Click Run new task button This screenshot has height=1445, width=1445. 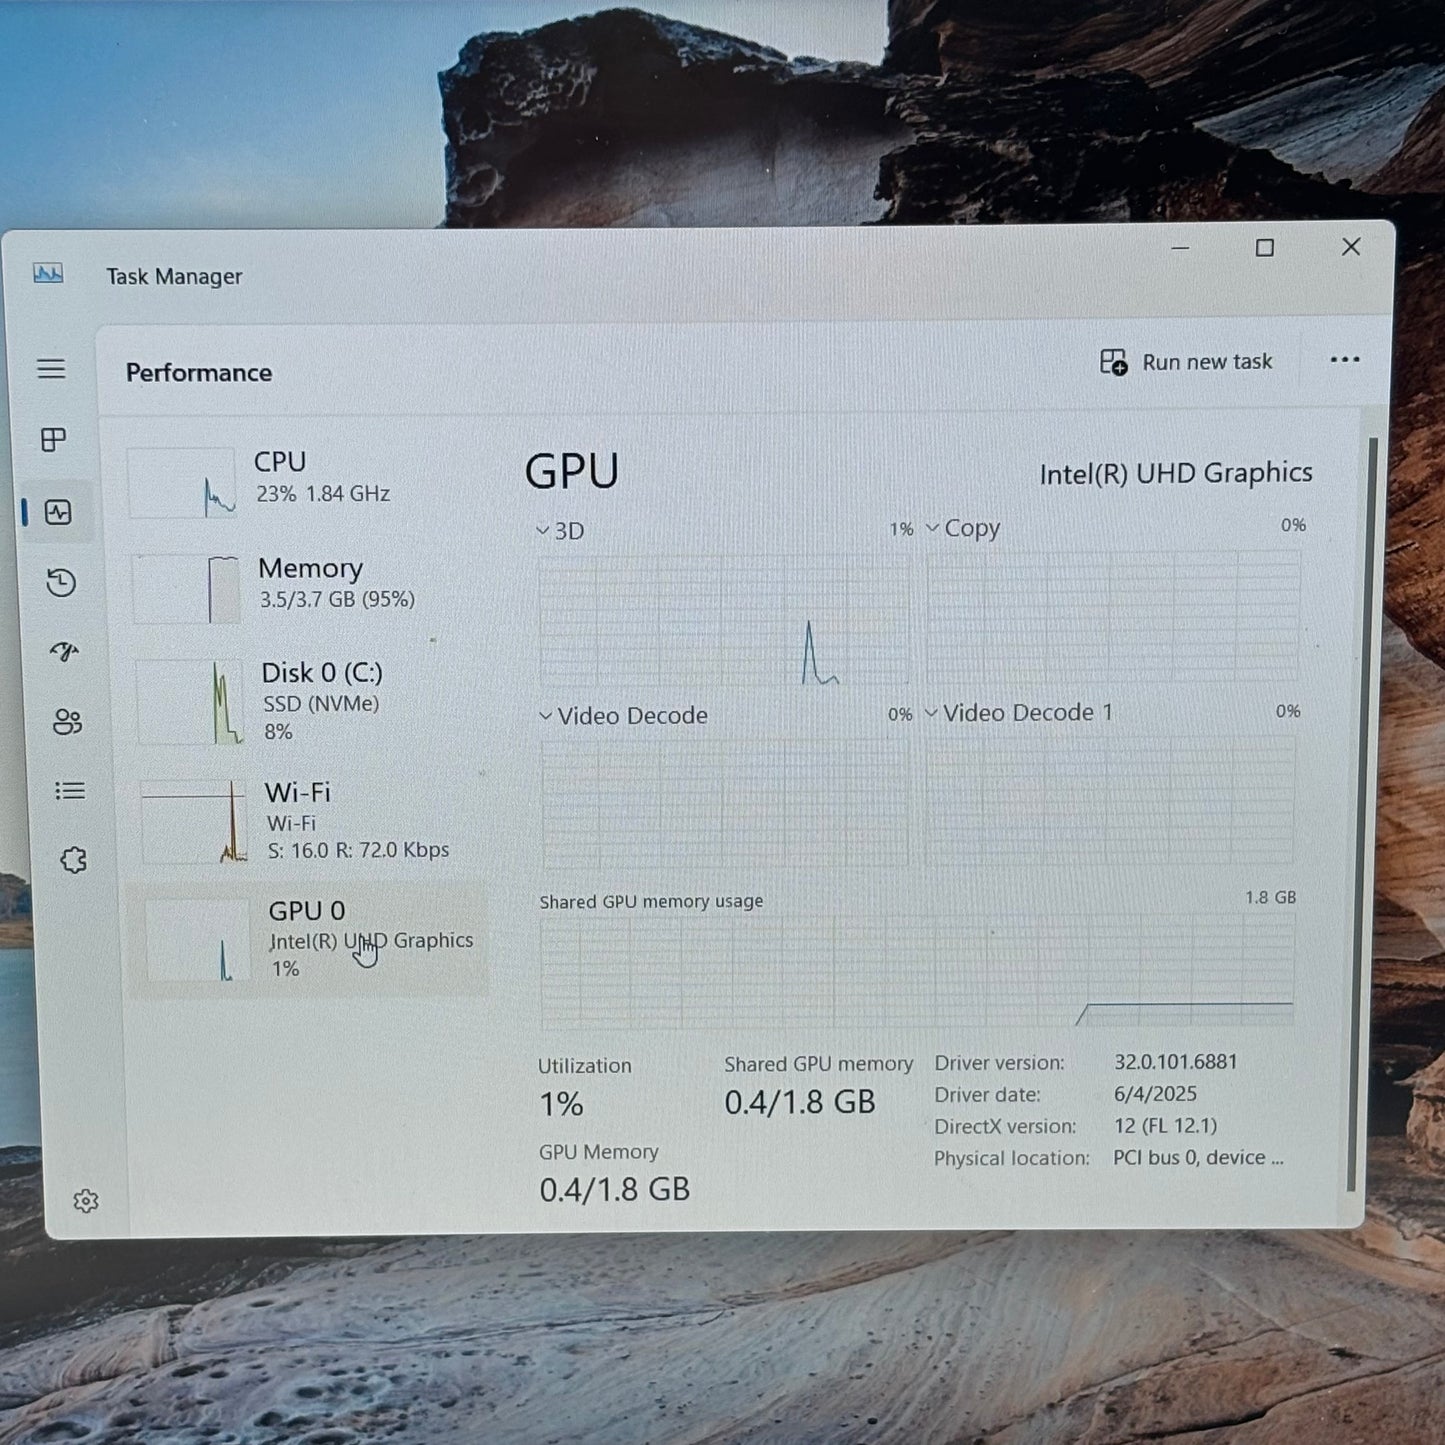[x=1186, y=362]
